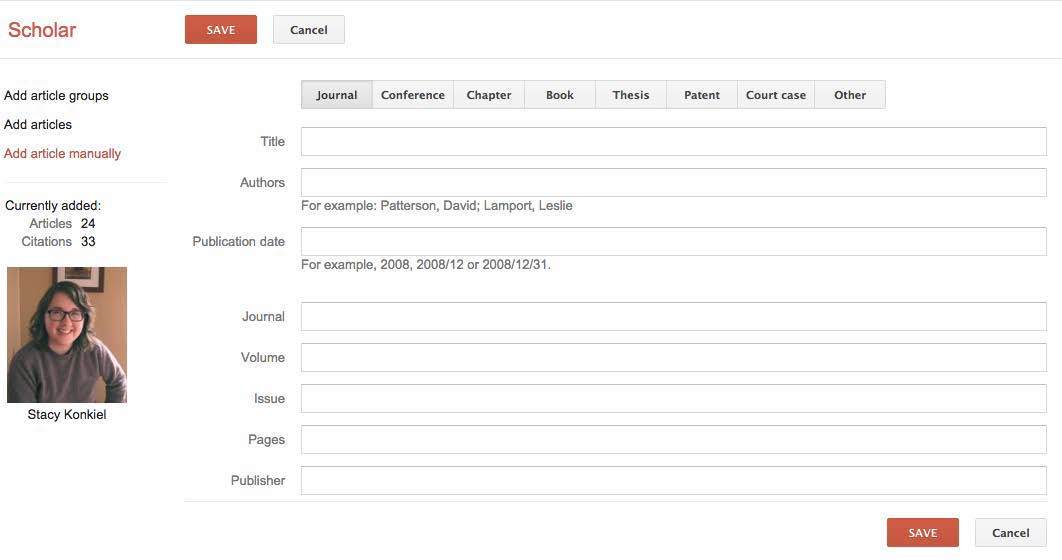The height and width of the screenshot is (560, 1062).
Task: Focus the Journal input field
Action: (674, 317)
